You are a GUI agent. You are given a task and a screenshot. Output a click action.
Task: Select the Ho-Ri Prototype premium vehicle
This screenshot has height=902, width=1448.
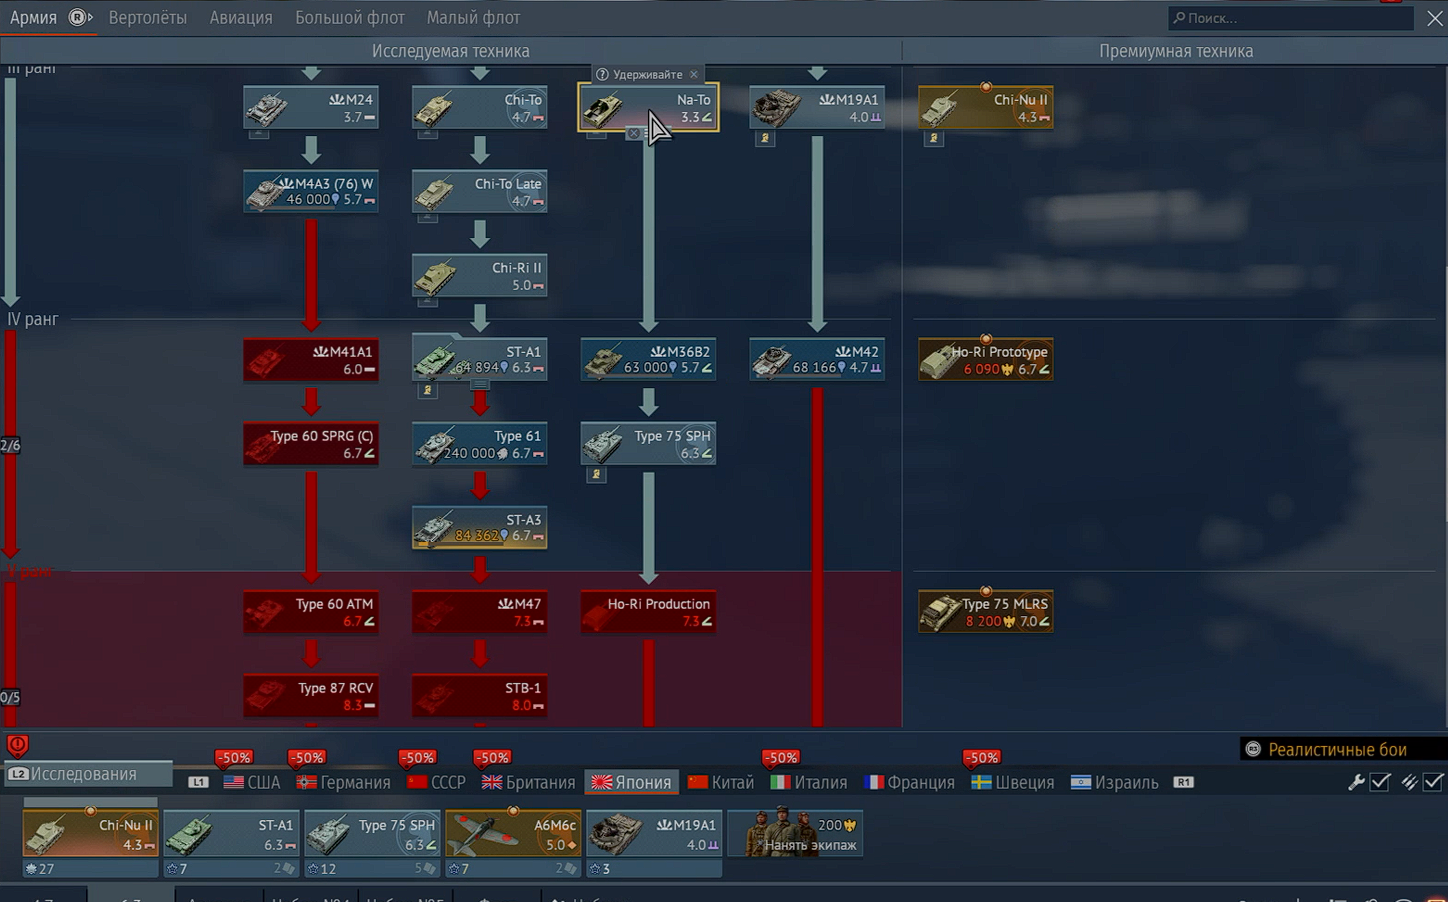tap(986, 360)
